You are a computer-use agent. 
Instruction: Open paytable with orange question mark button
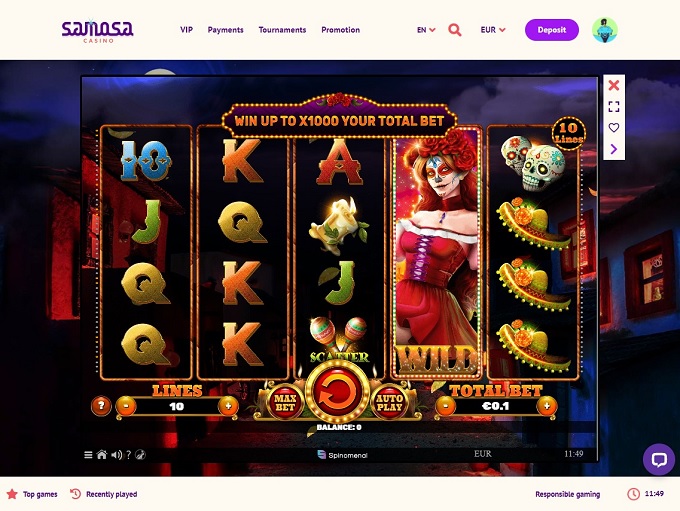pos(101,406)
